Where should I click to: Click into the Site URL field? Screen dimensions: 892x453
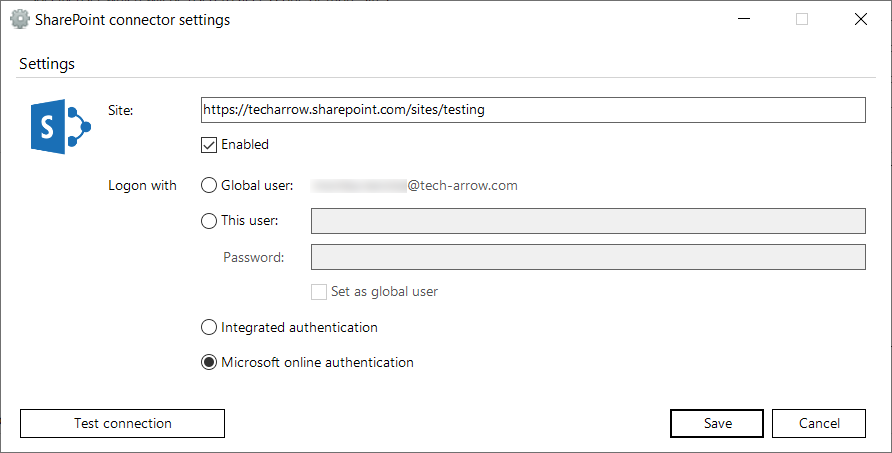click(533, 110)
